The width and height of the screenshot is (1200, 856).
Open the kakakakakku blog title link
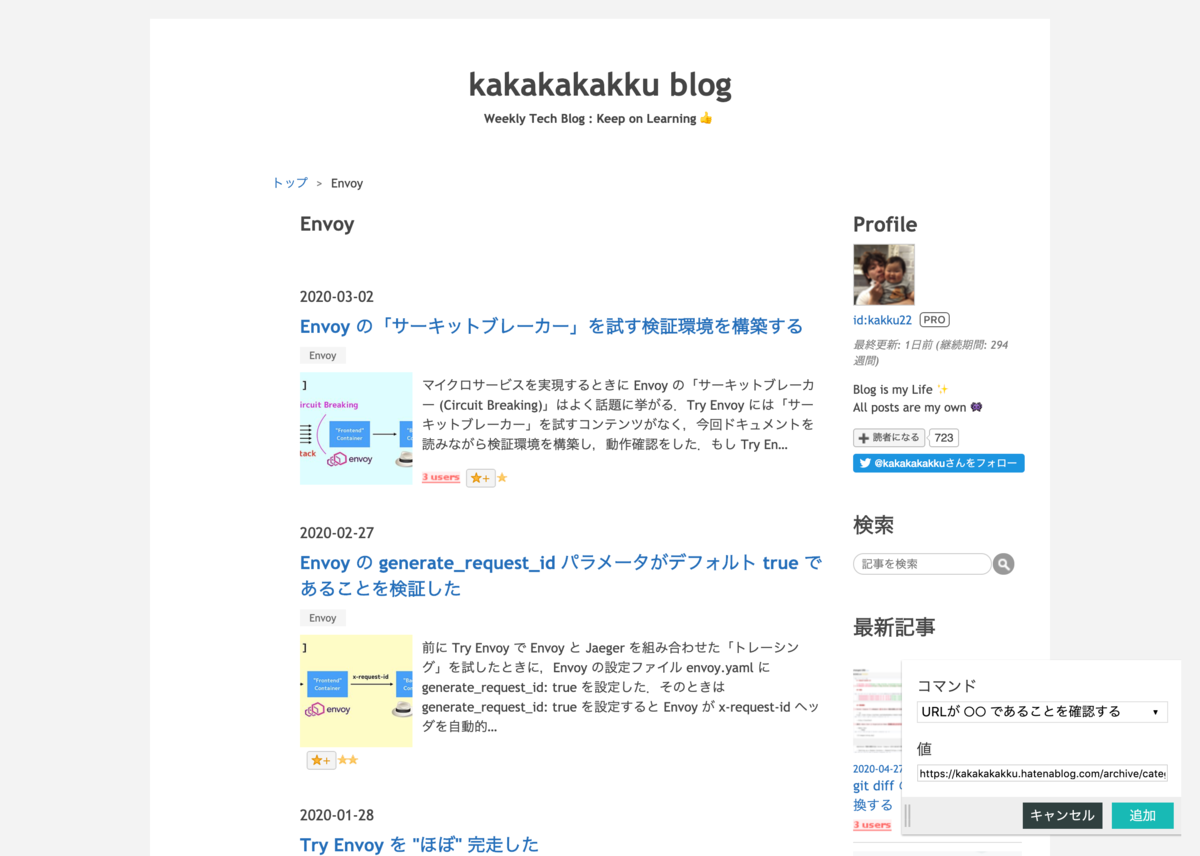(600, 85)
